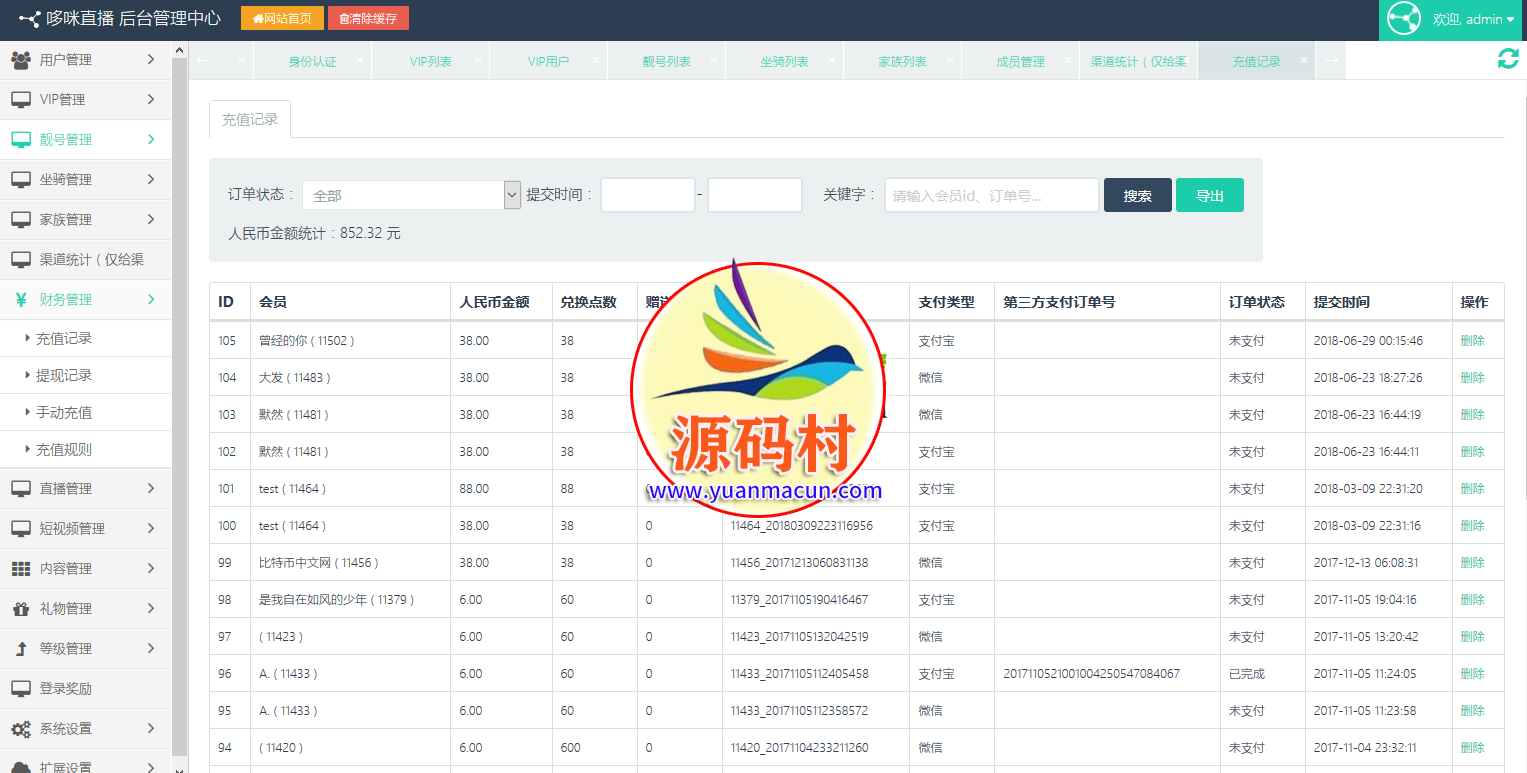
Task: Open the 订单状态 dropdown
Action: coord(411,195)
